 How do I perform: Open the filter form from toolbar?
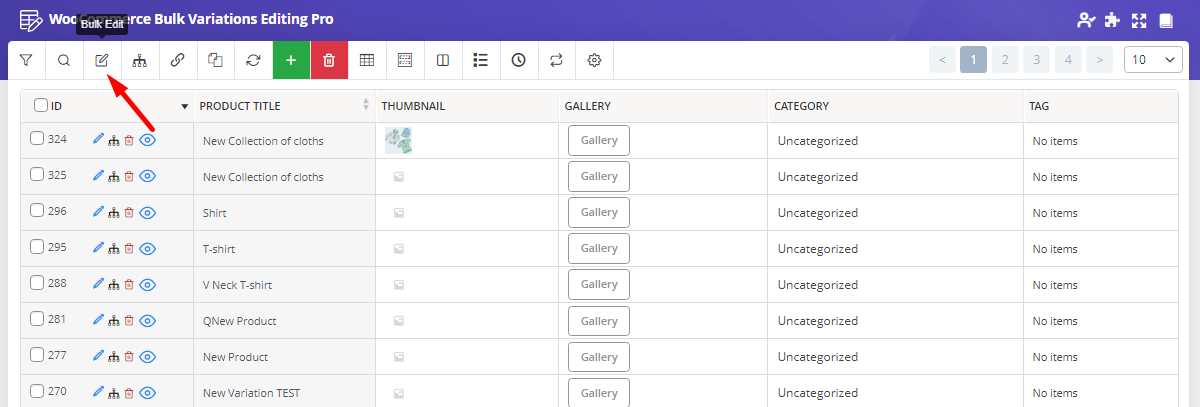(26, 60)
